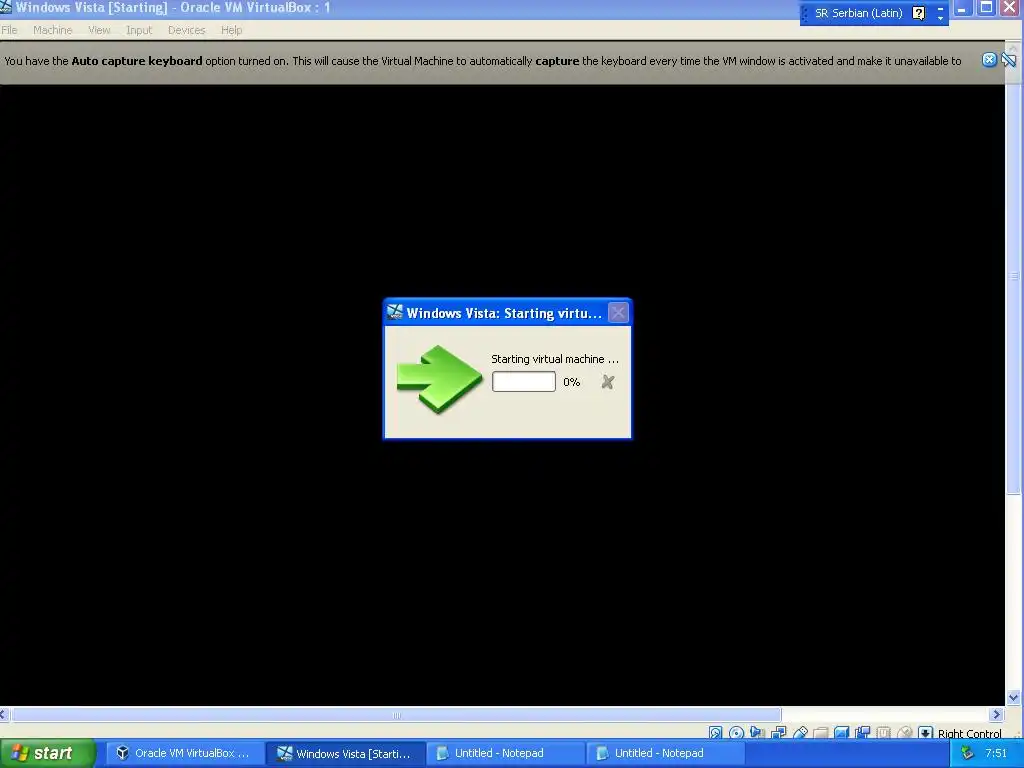
Task: Open the File menu
Action: click(9, 30)
